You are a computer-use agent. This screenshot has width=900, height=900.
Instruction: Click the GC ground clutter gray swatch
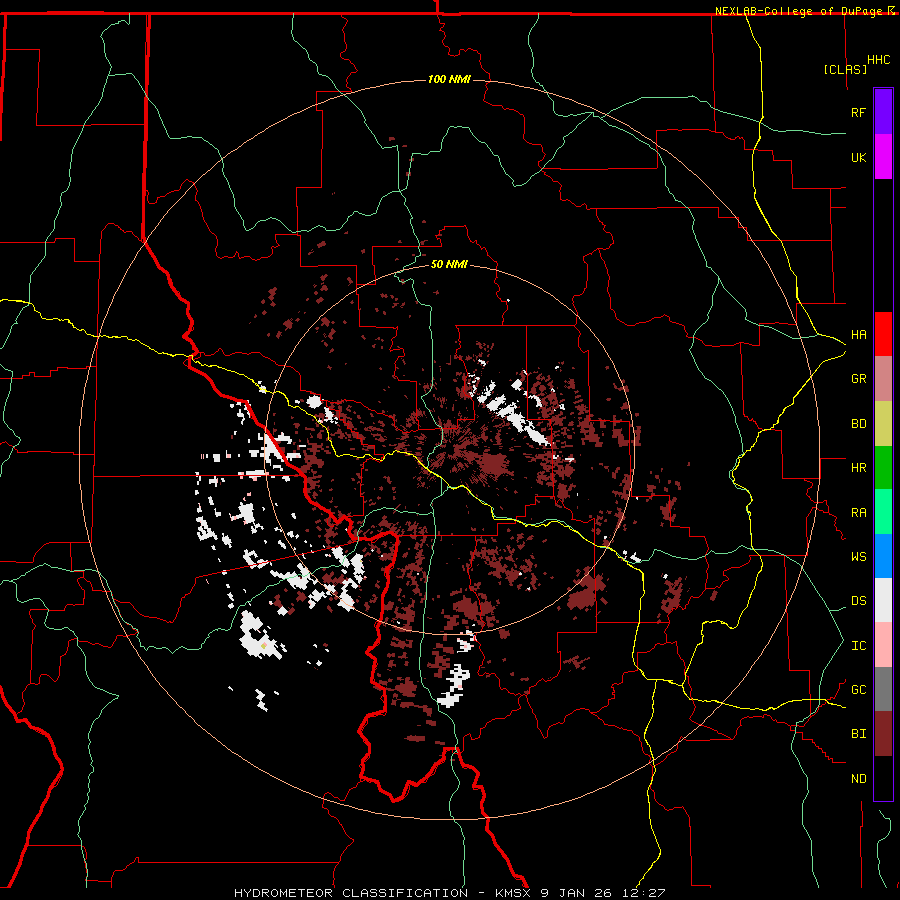pyautogui.click(x=883, y=689)
